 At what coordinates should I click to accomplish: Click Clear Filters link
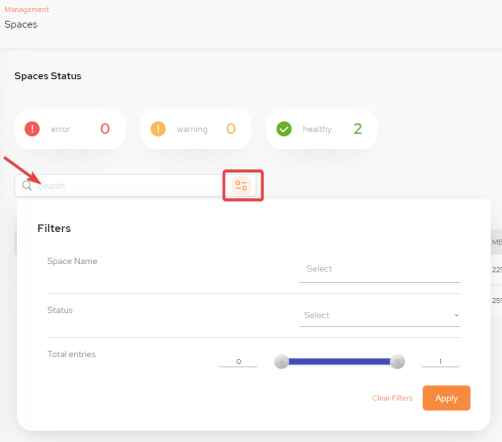pos(392,398)
